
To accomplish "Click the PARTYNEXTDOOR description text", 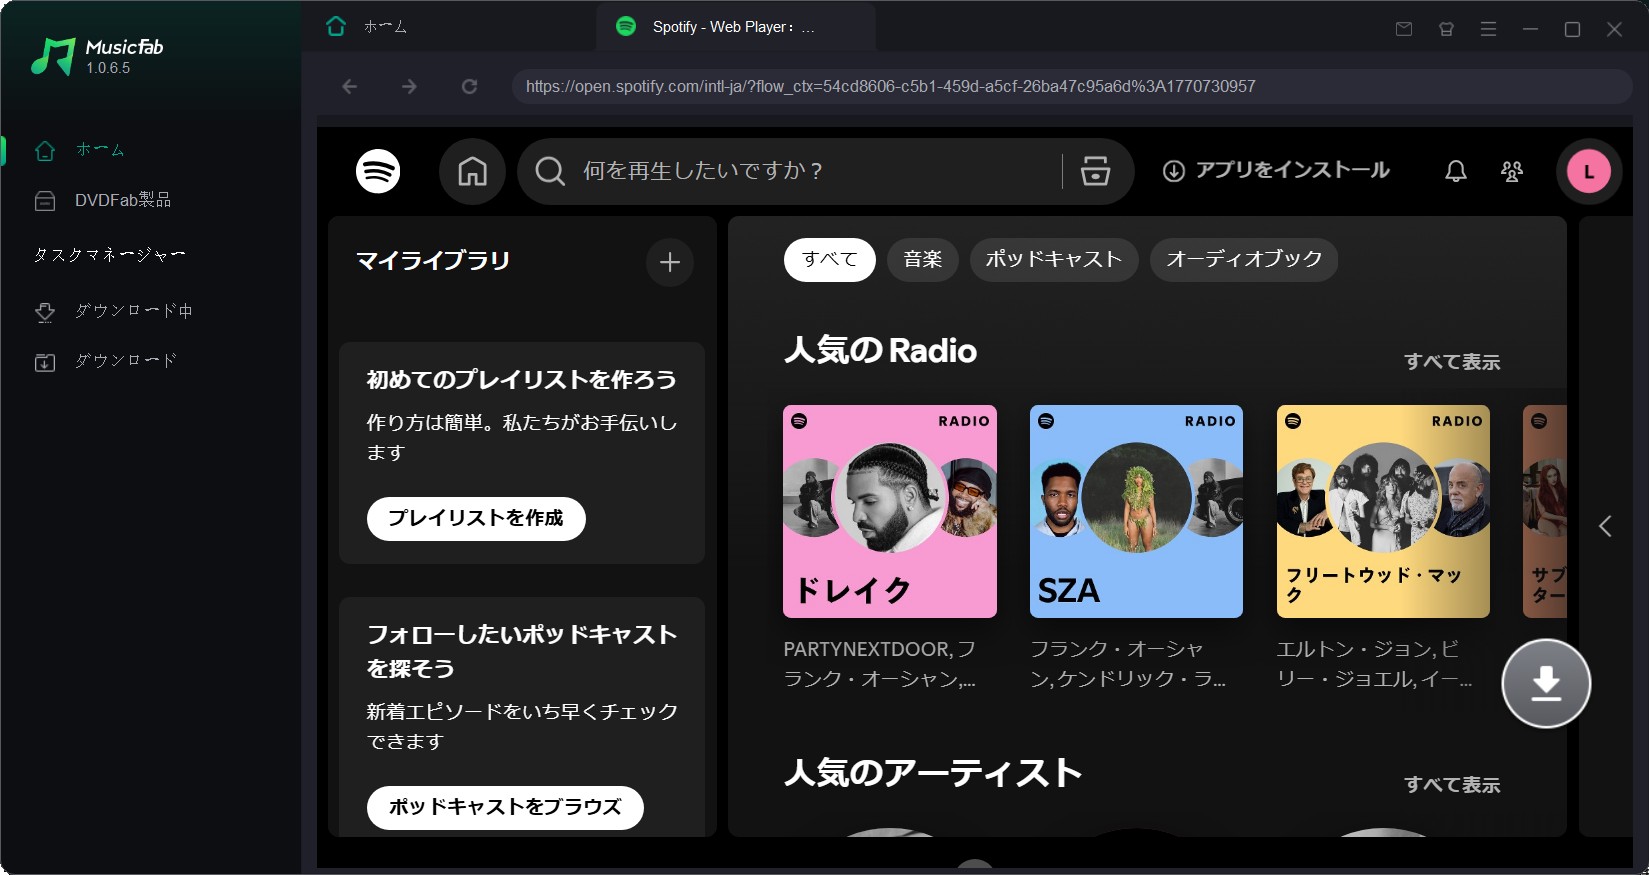I will click(880, 664).
